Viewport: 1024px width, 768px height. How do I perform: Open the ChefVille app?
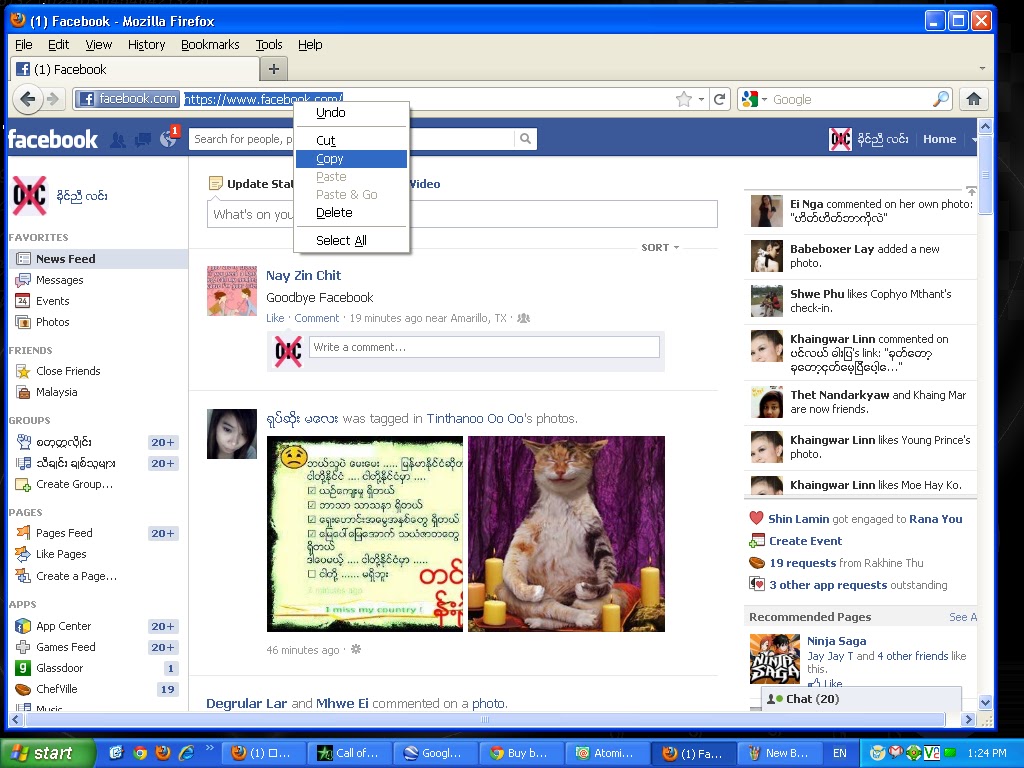[x=56, y=689]
